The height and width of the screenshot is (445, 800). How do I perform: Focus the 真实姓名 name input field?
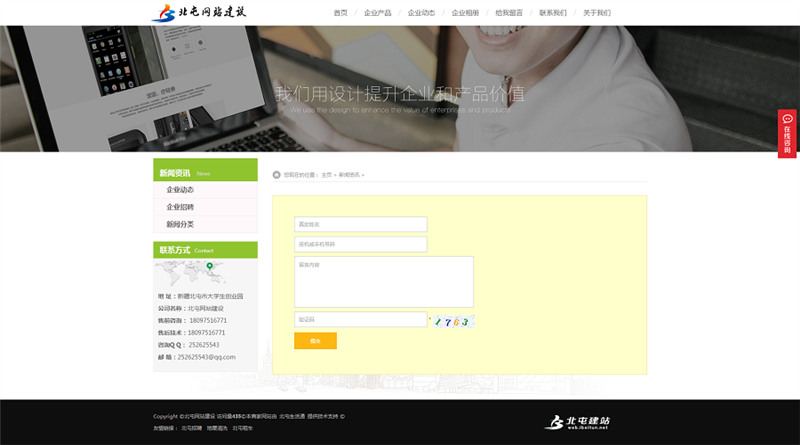pos(360,224)
